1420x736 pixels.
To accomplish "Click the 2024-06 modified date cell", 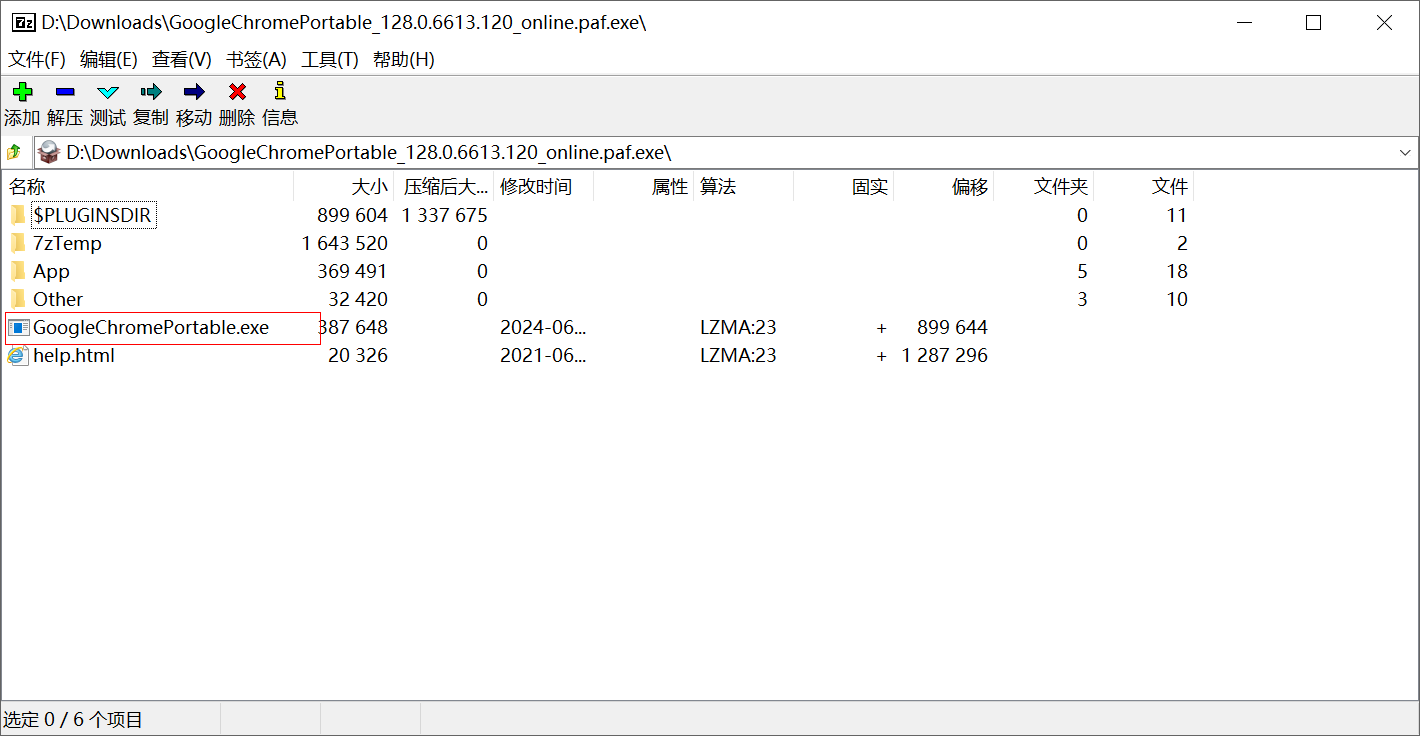I will 543,327.
